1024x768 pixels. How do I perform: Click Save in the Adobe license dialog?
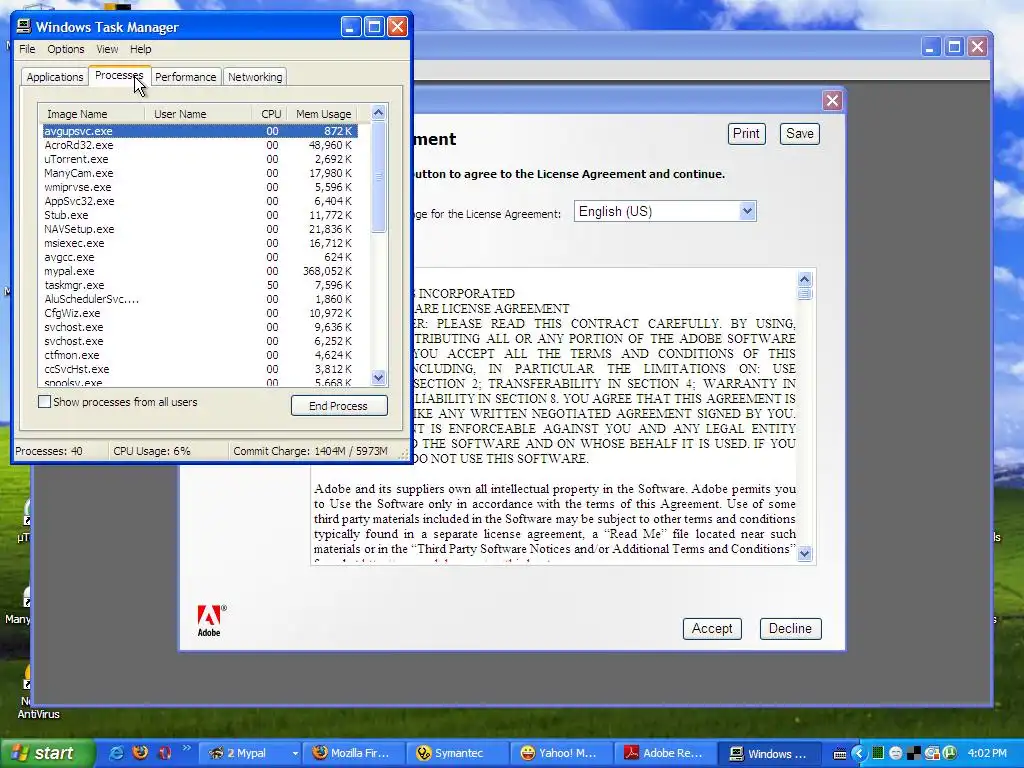799,134
